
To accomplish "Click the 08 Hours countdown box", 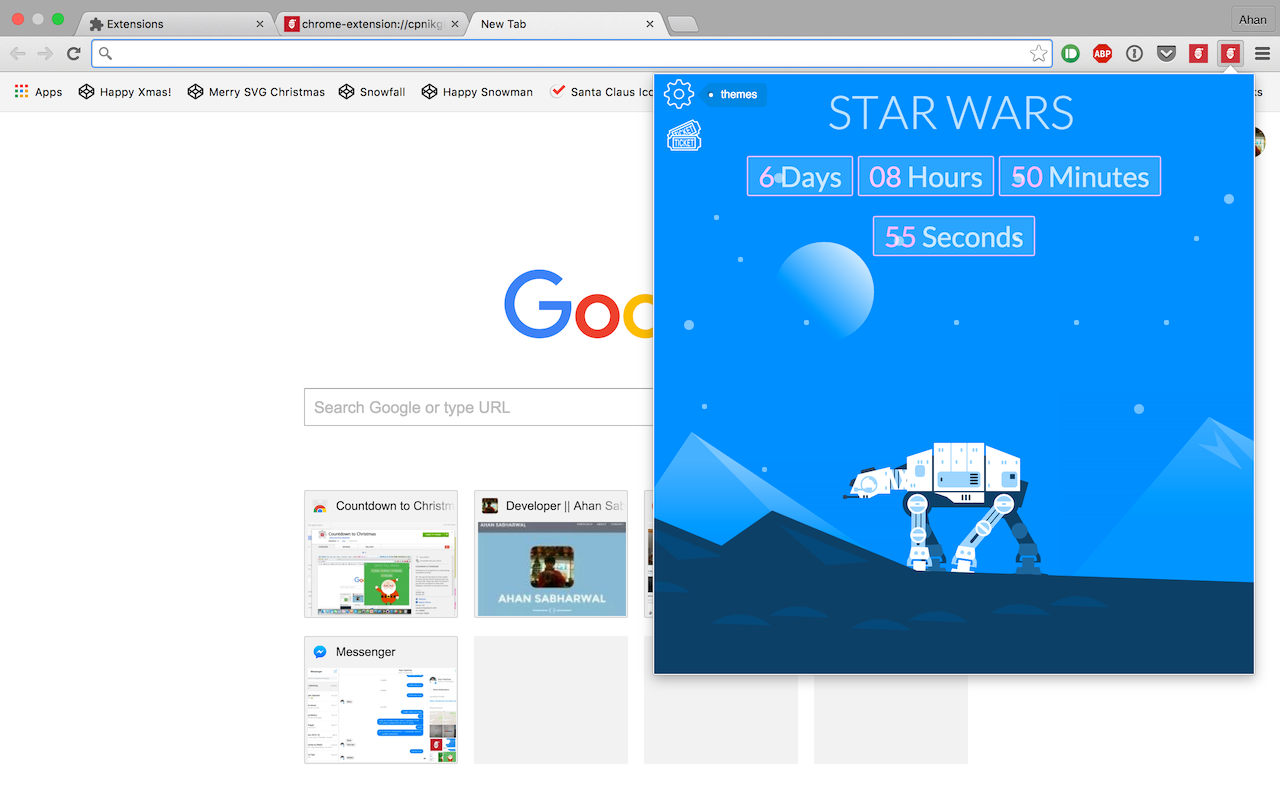I will (926, 176).
